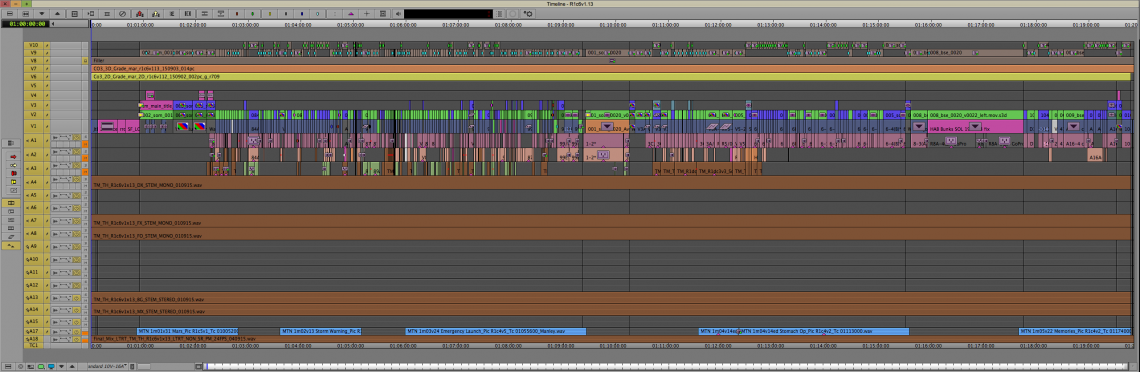Image resolution: width=1140 pixels, height=372 pixels.
Task: Toggle the Link Selection button at the bottom of the side palette
Action: (x=11, y=246)
